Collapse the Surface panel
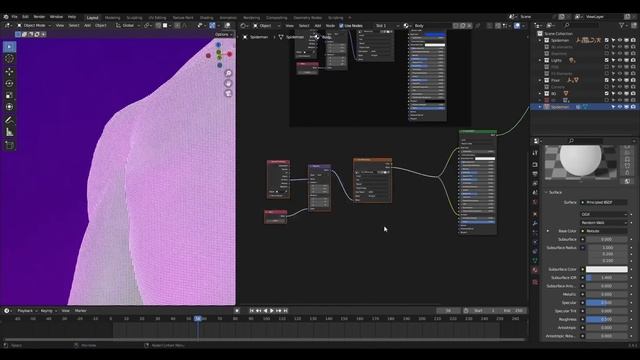 pos(546,192)
